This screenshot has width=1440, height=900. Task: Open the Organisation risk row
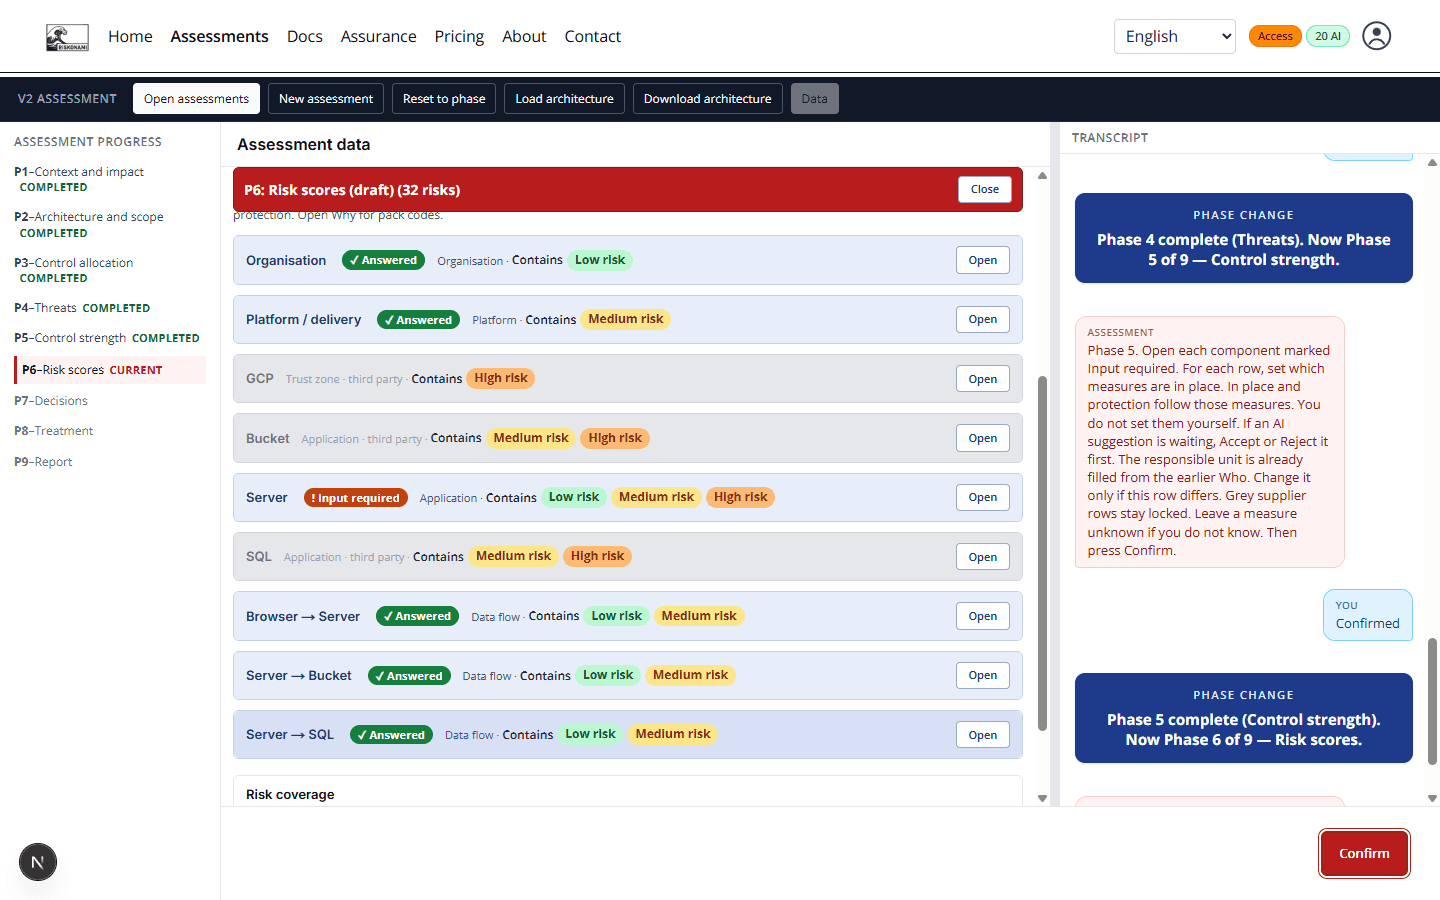pyautogui.click(x=983, y=260)
